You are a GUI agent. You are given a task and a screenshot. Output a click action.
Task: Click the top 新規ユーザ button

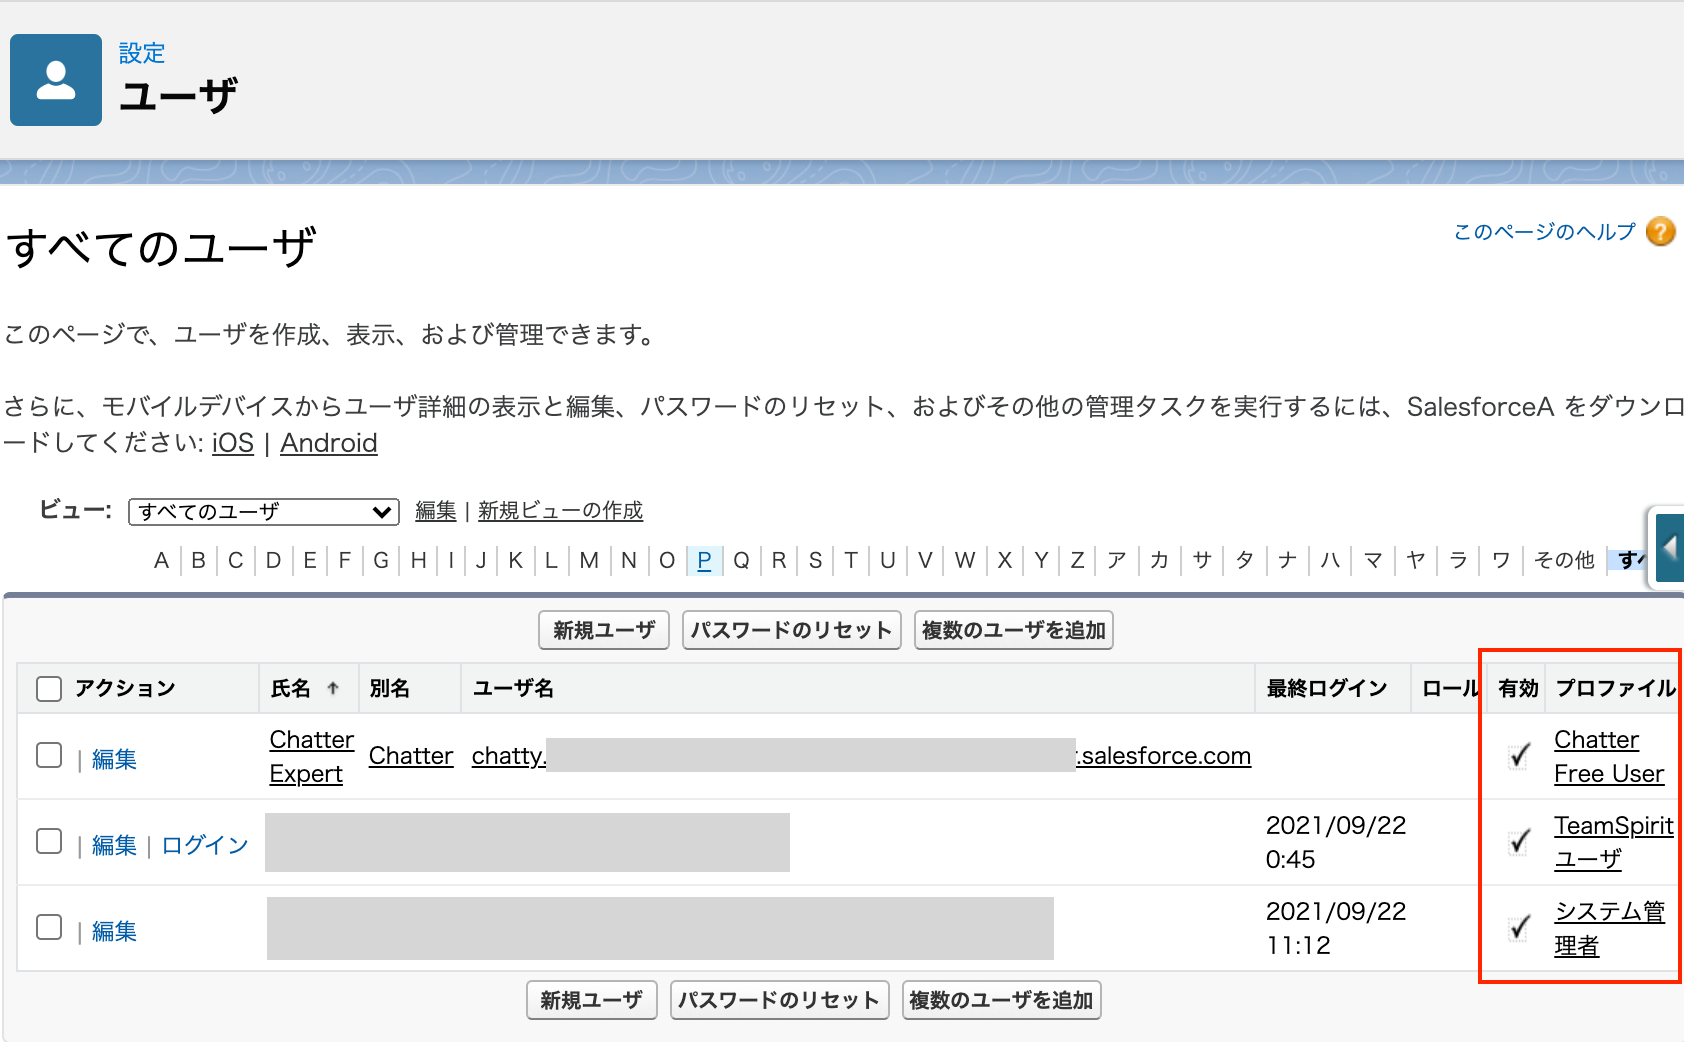coord(604,630)
